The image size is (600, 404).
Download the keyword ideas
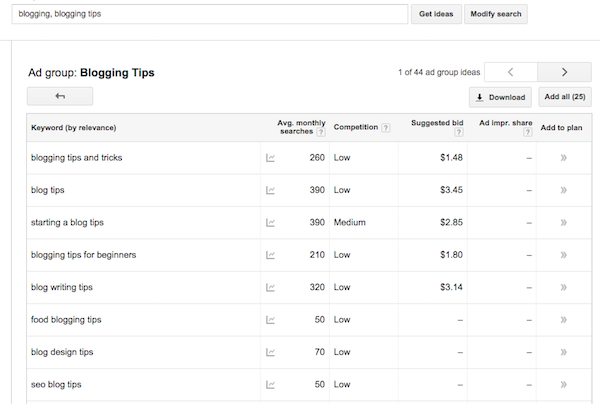(x=500, y=97)
